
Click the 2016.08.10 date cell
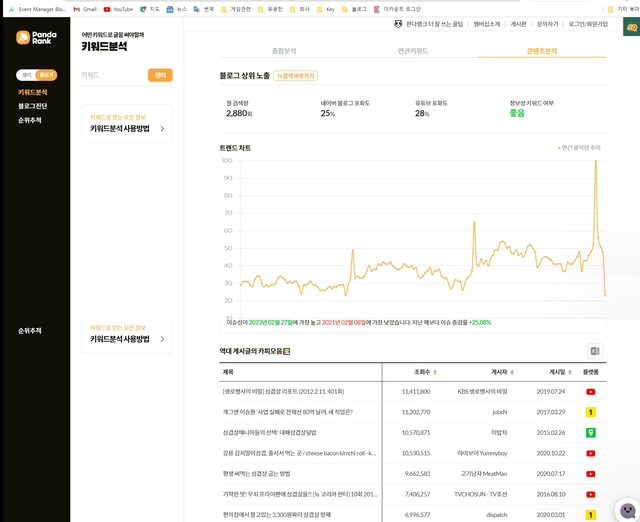pyautogui.click(x=551, y=494)
